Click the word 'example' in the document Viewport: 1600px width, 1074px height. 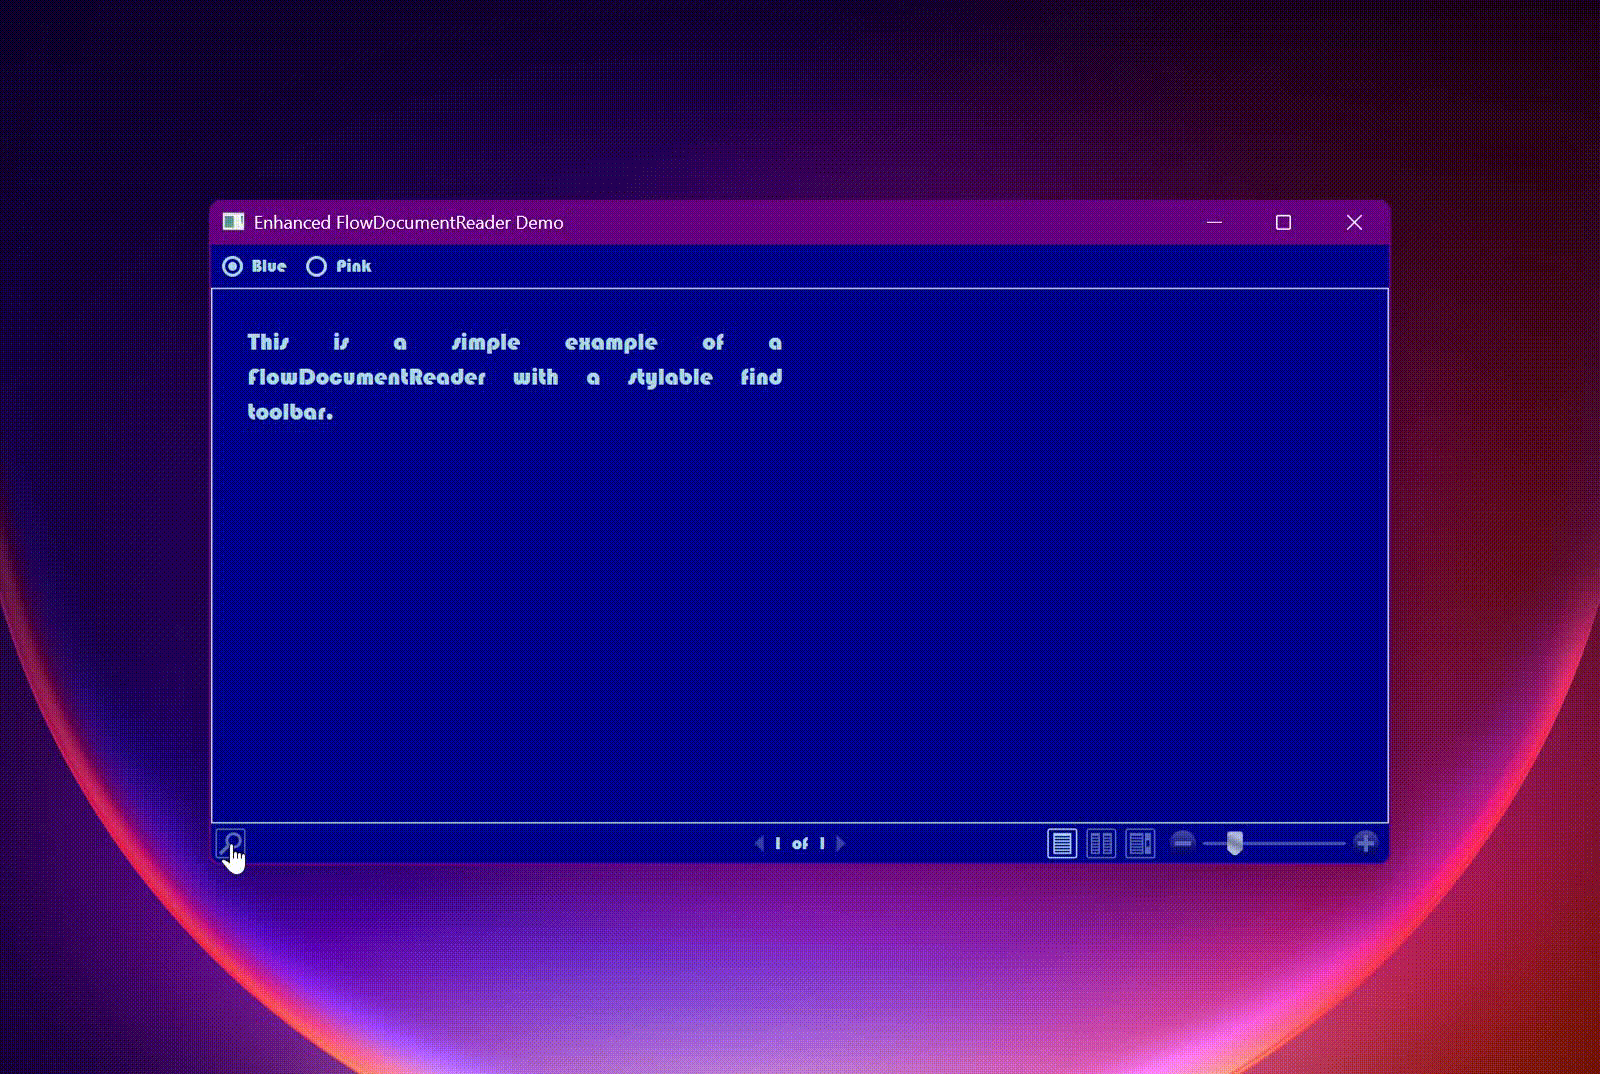coord(611,343)
